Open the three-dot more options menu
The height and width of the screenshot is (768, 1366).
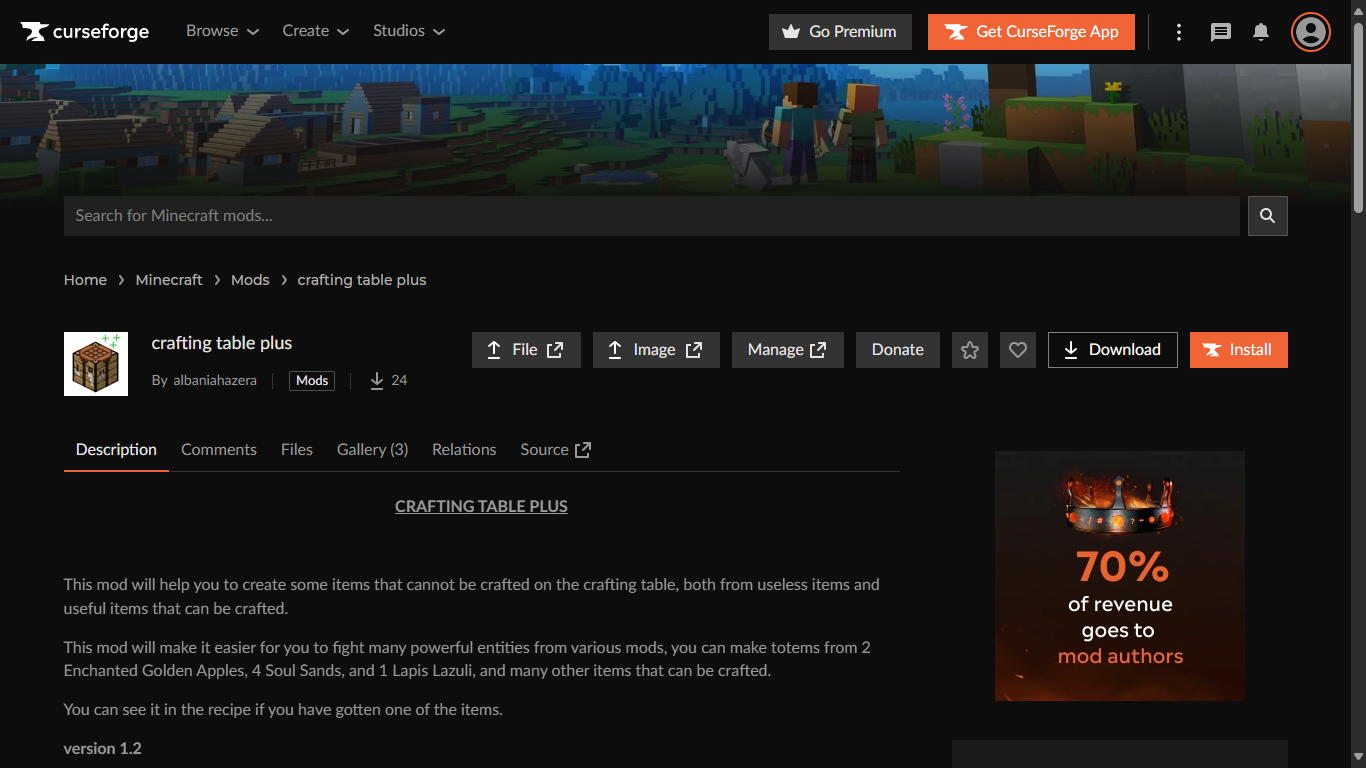click(1179, 32)
